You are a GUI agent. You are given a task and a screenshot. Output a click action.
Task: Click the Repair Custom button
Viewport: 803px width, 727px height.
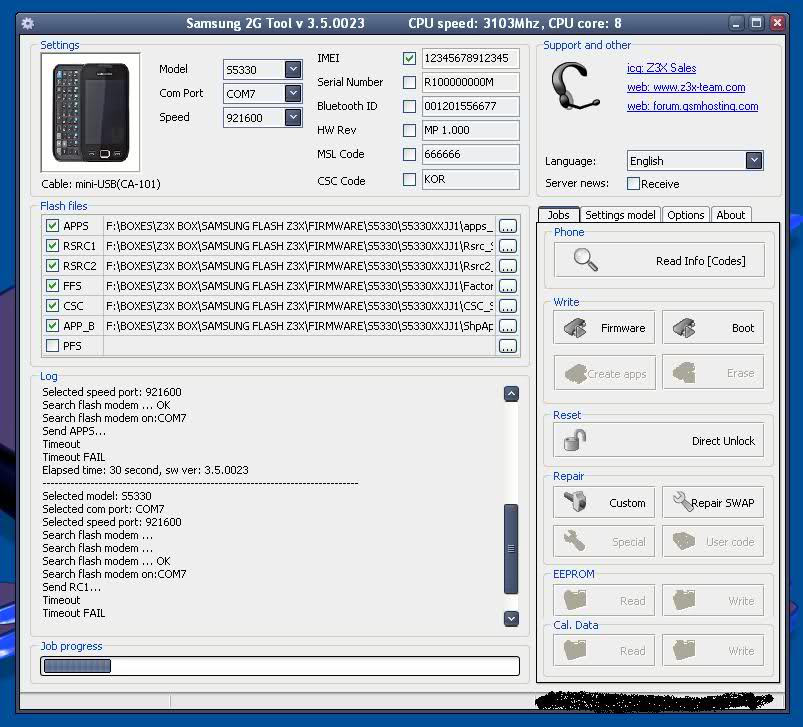[604, 502]
